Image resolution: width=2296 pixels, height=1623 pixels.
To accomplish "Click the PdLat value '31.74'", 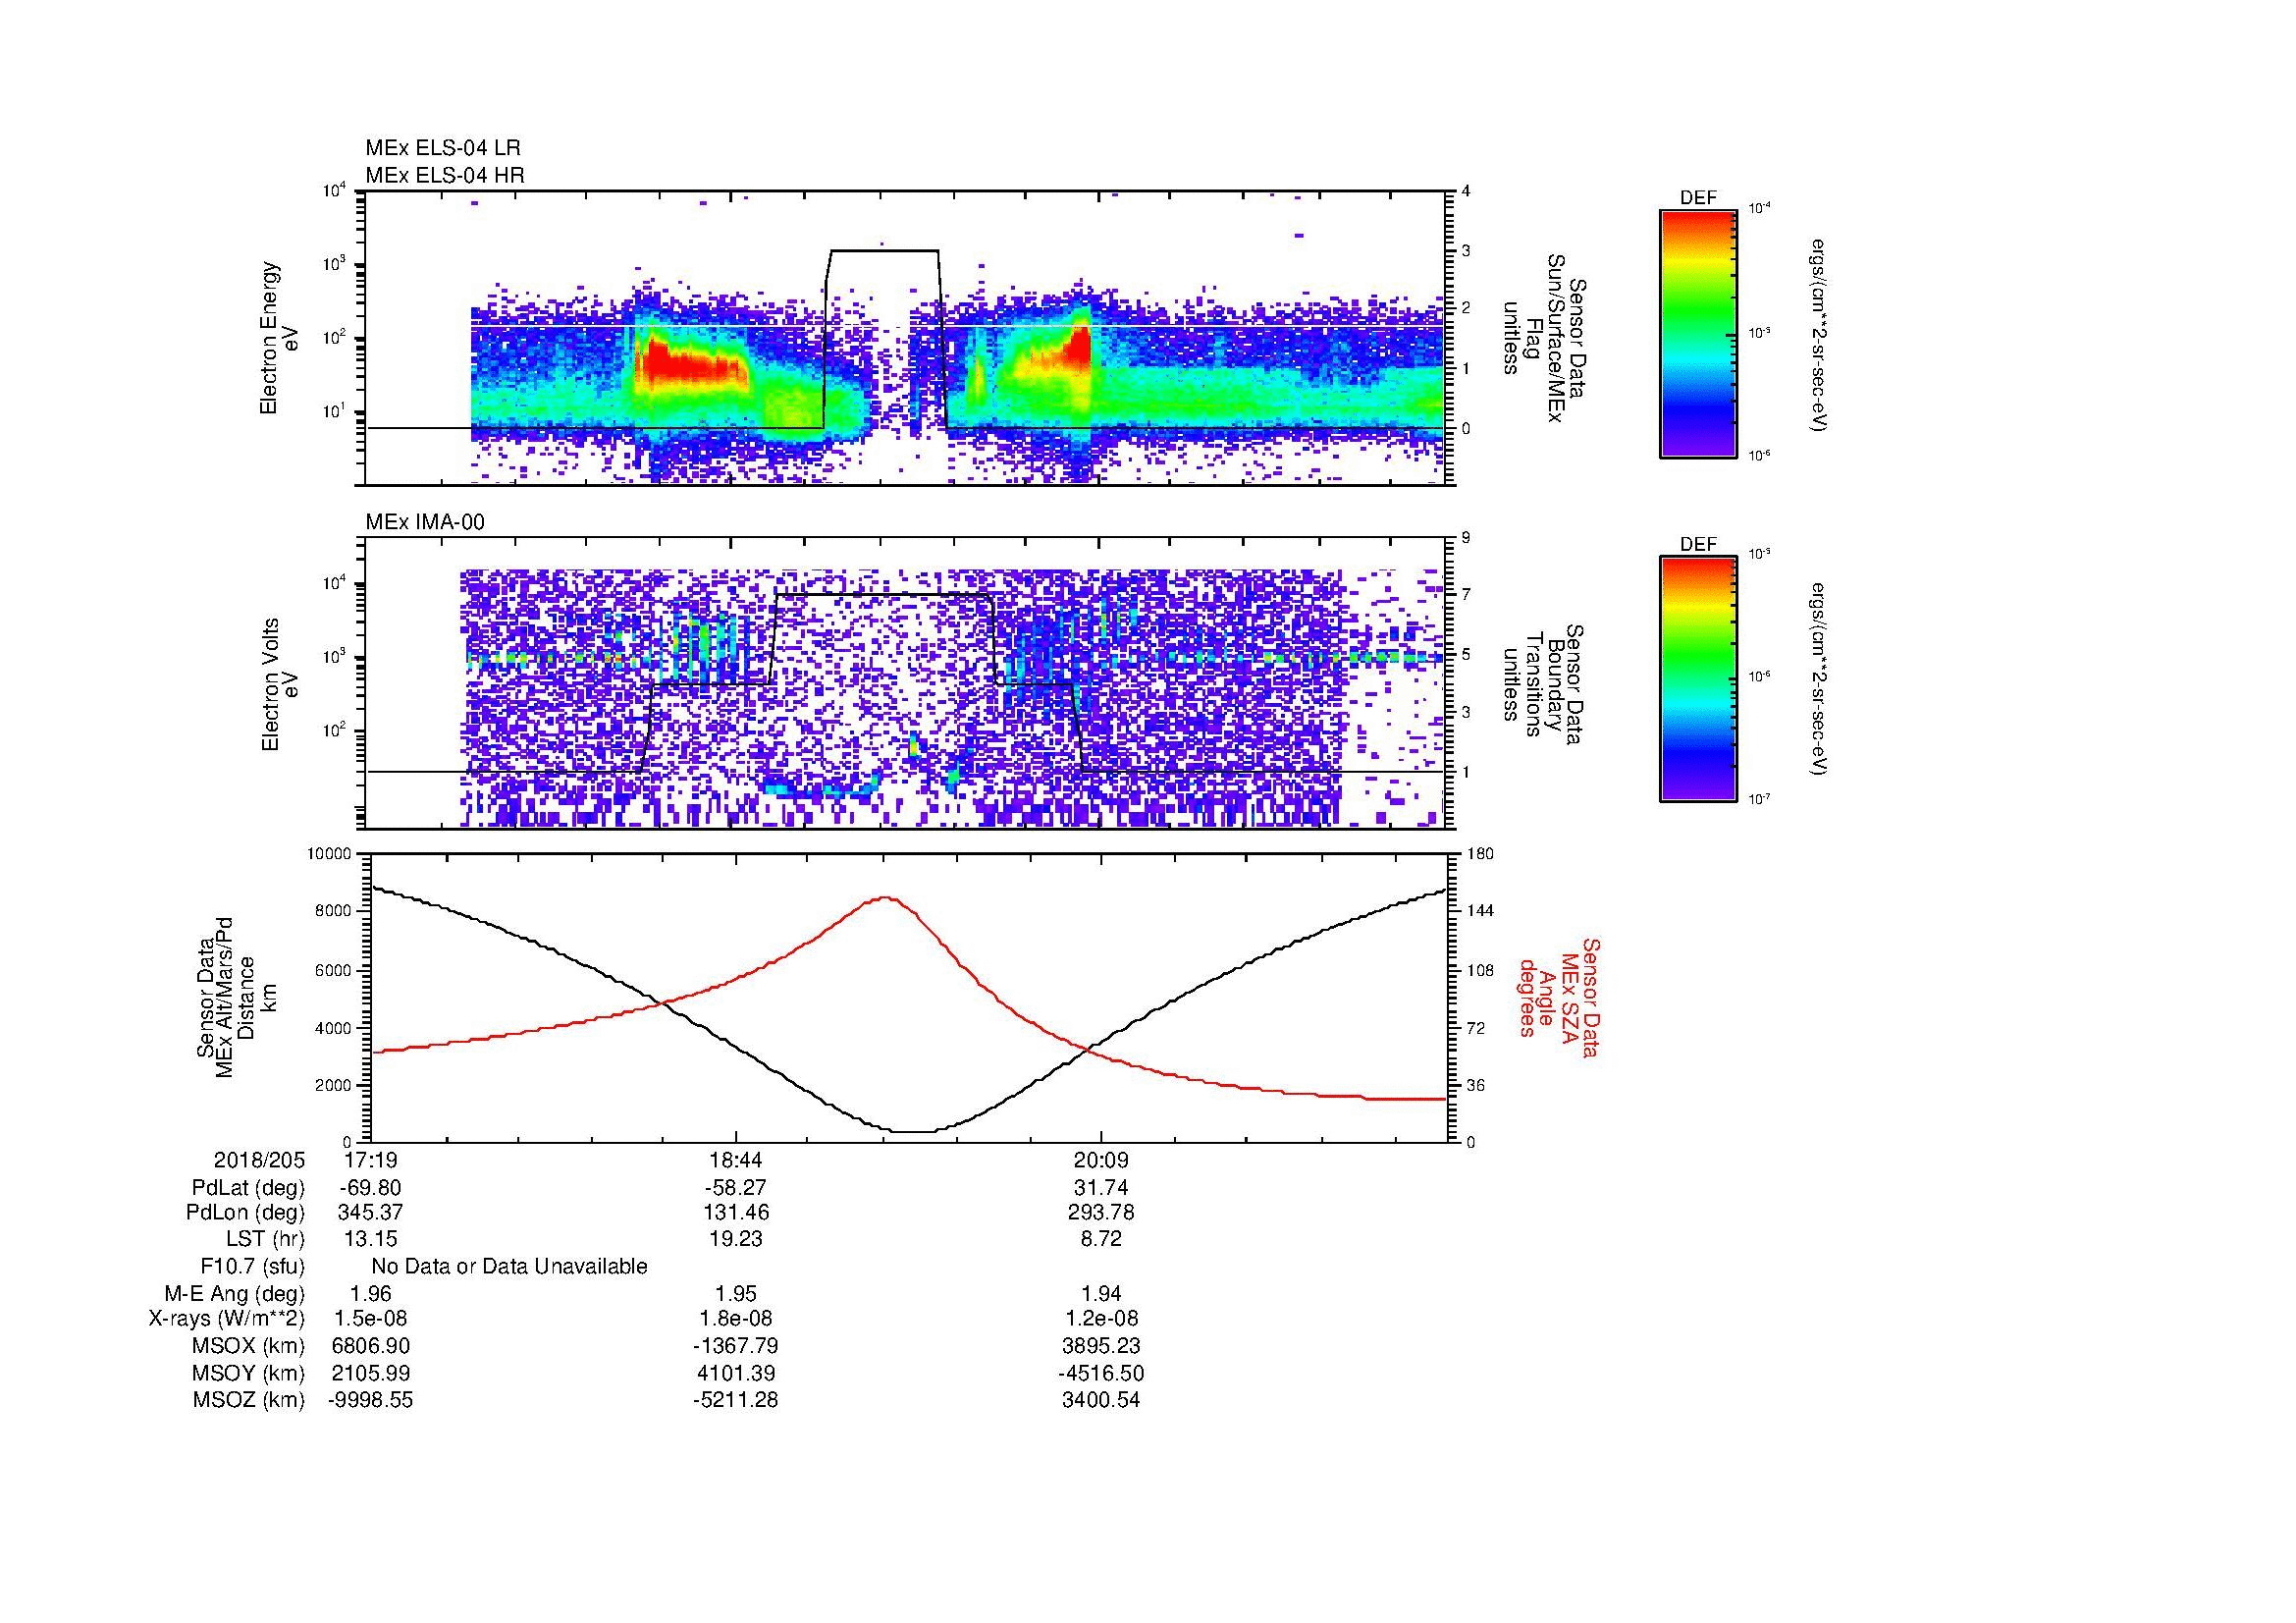I will tap(1101, 1188).
